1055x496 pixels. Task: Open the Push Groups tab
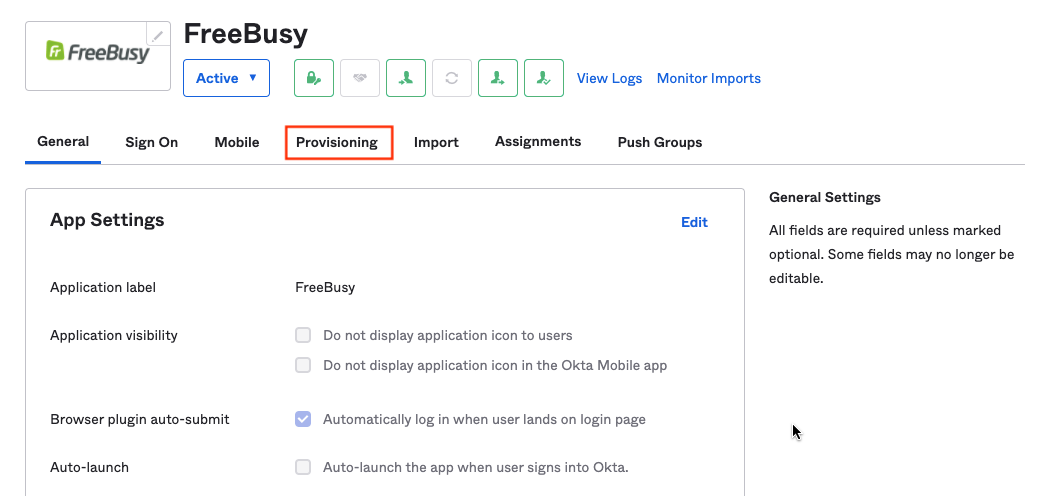coord(660,142)
